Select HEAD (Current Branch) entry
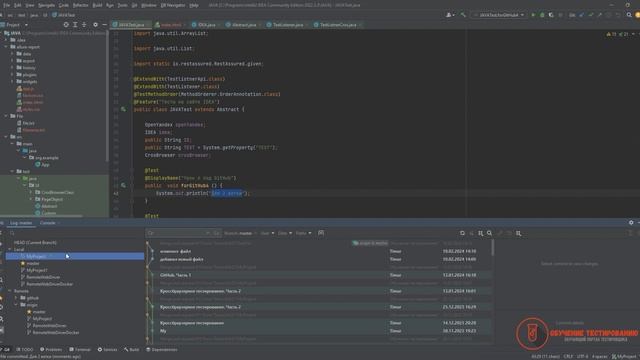This screenshot has width=640, height=360. coord(35,242)
